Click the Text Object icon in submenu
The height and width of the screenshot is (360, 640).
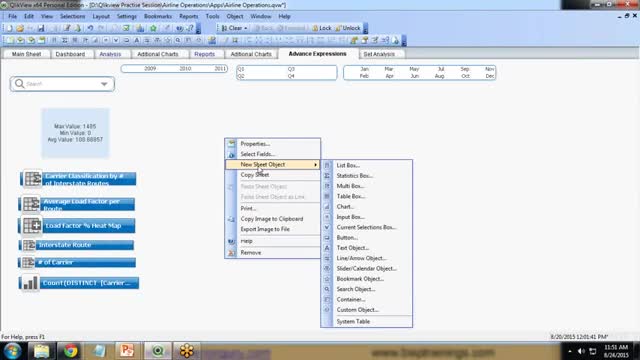click(327, 248)
